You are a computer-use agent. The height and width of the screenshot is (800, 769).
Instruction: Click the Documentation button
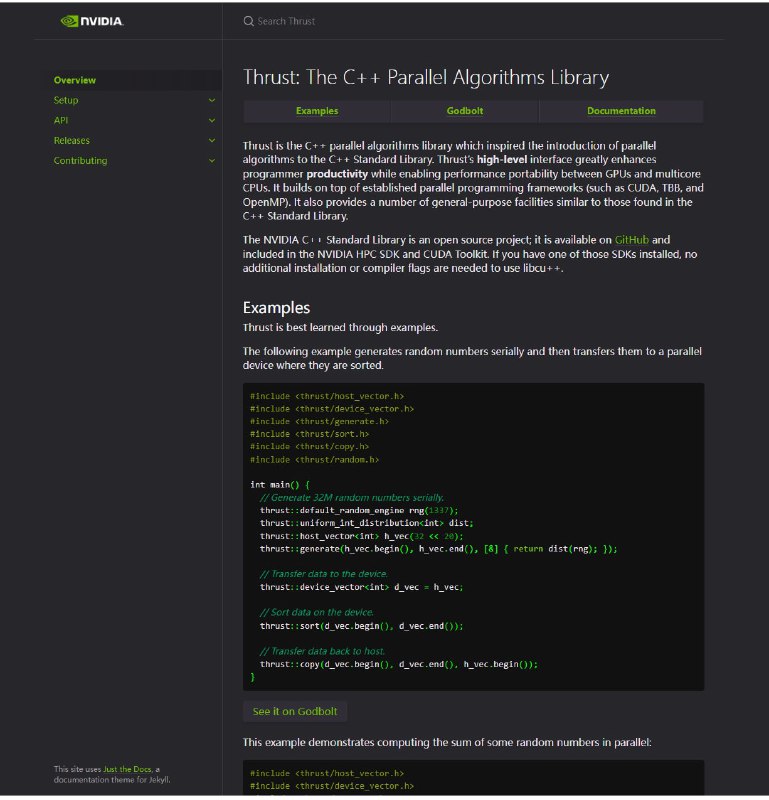pyautogui.click(x=621, y=111)
